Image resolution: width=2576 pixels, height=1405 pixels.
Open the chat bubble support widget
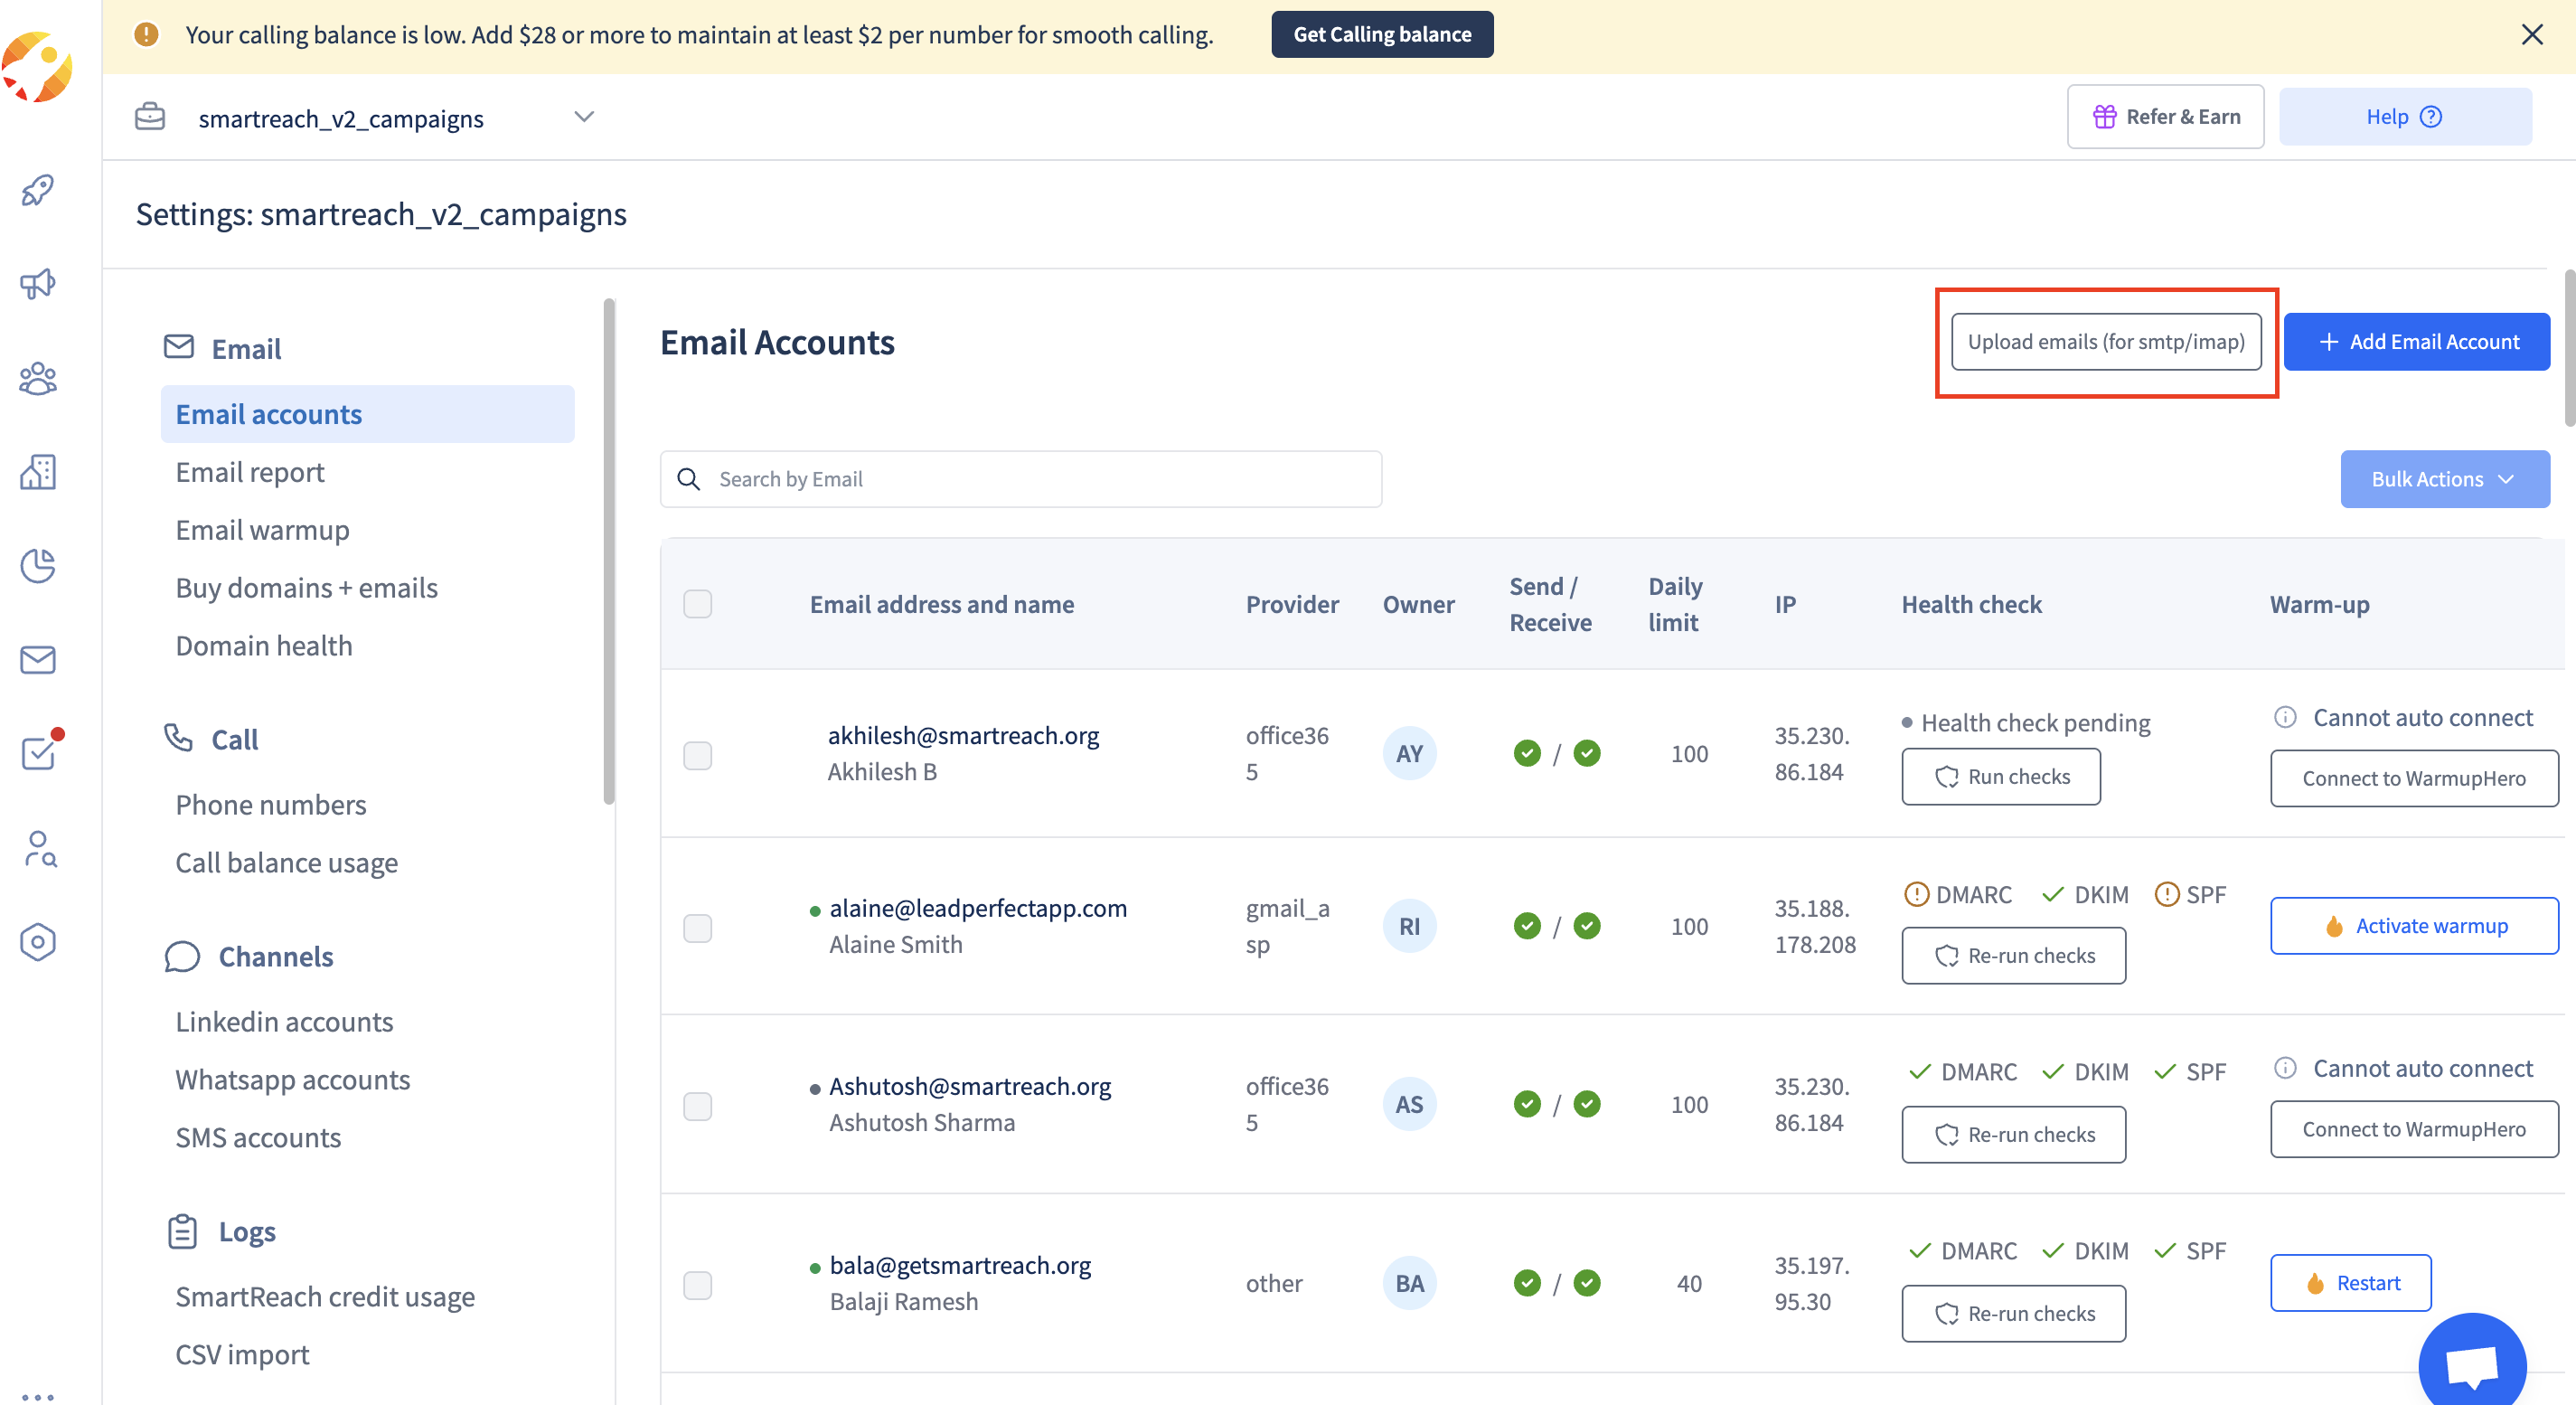(2471, 1363)
